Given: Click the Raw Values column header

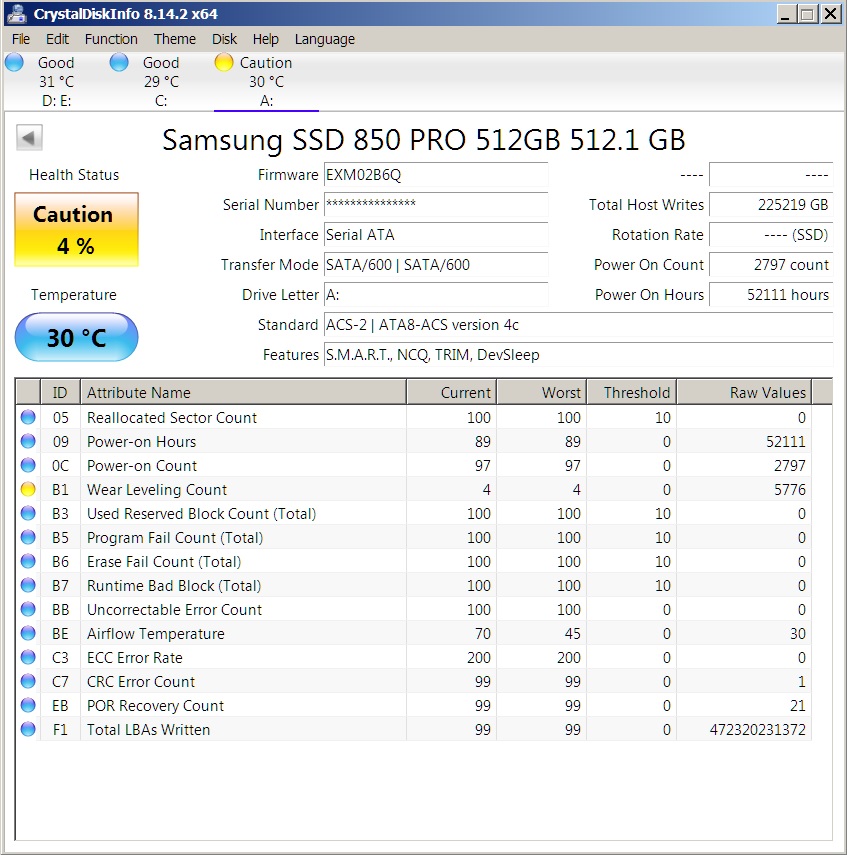Looking at the screenshot, I should (744, 392).
